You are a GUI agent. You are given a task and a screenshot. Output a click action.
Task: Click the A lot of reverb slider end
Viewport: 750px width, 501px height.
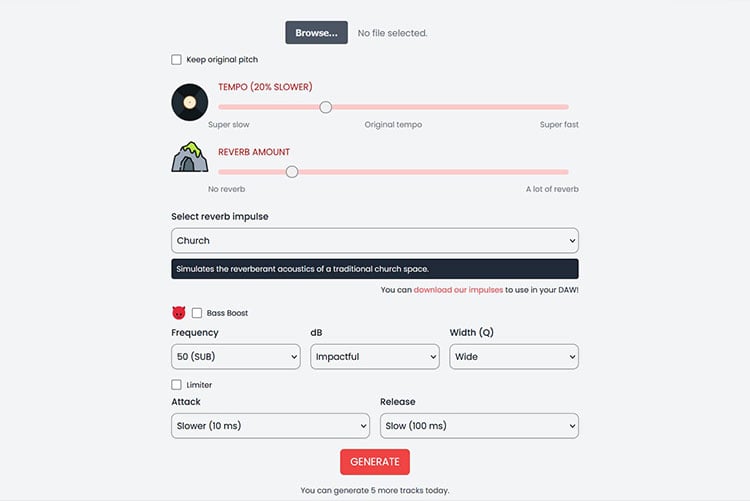click(567, 172)
